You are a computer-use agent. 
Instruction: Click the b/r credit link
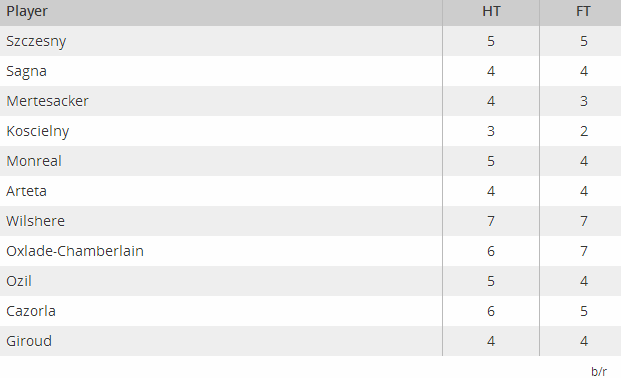599,372
